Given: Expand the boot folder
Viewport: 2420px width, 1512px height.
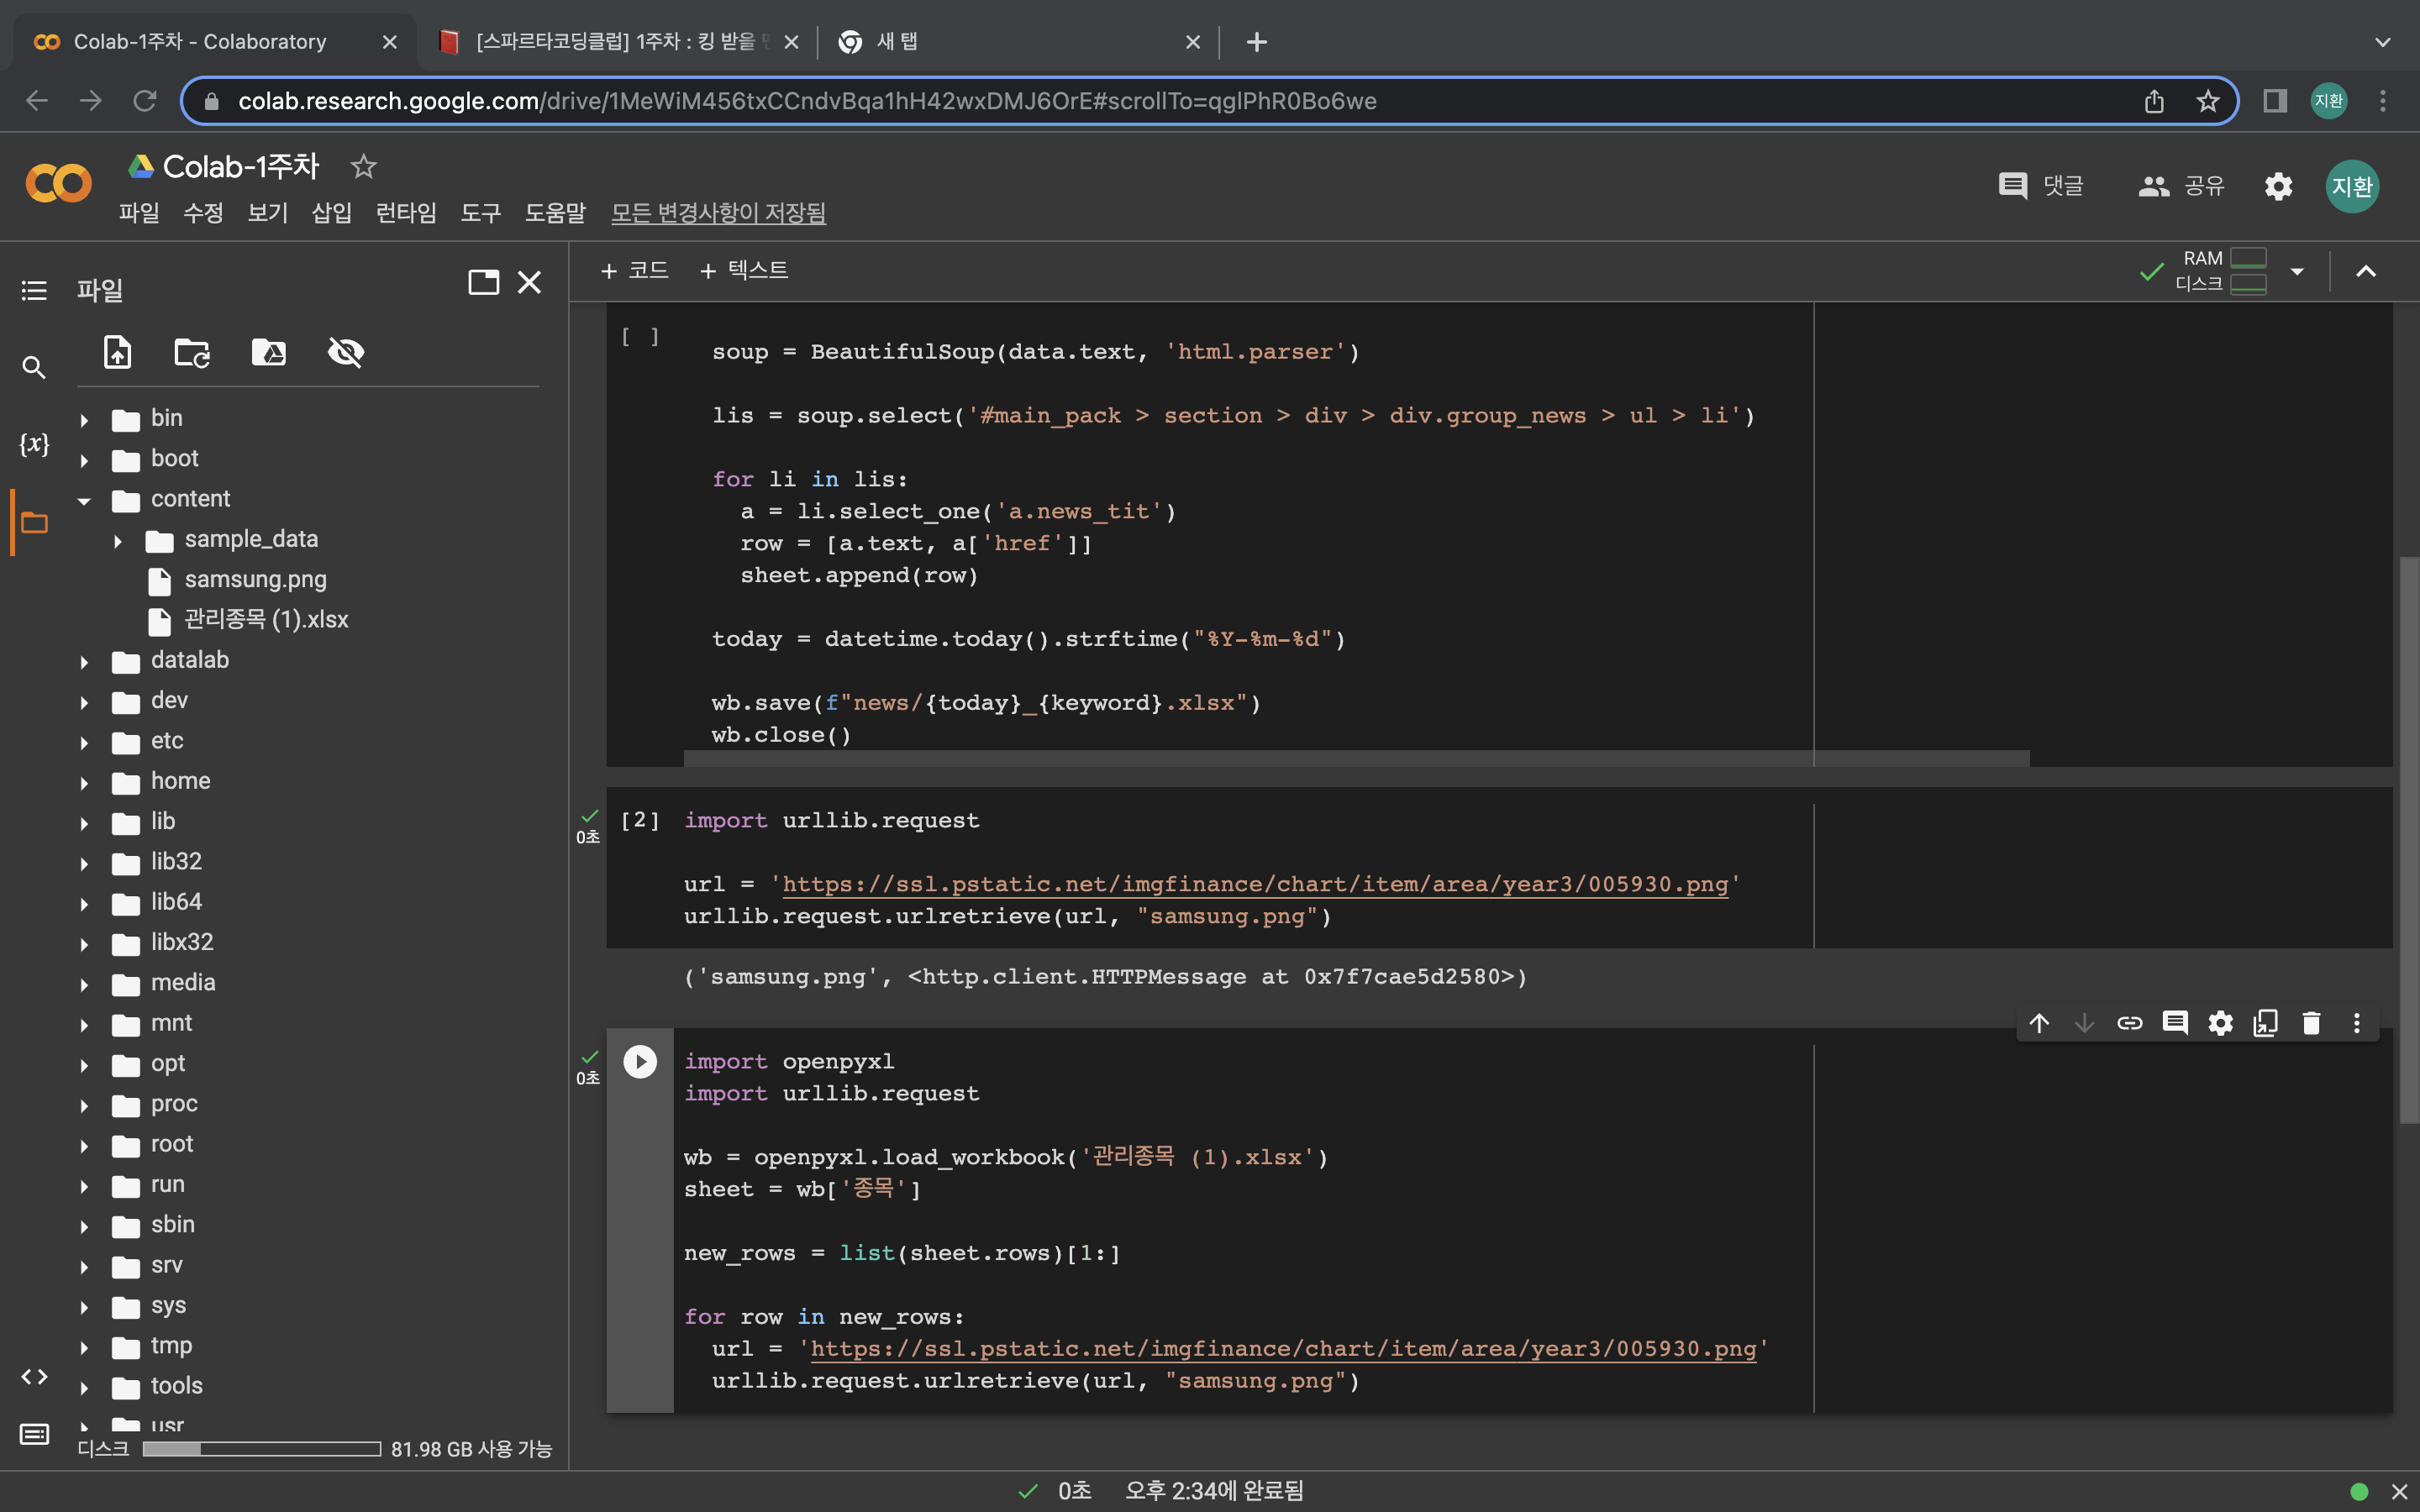Looking at the screenshot, I should click(x=84, y=460).
